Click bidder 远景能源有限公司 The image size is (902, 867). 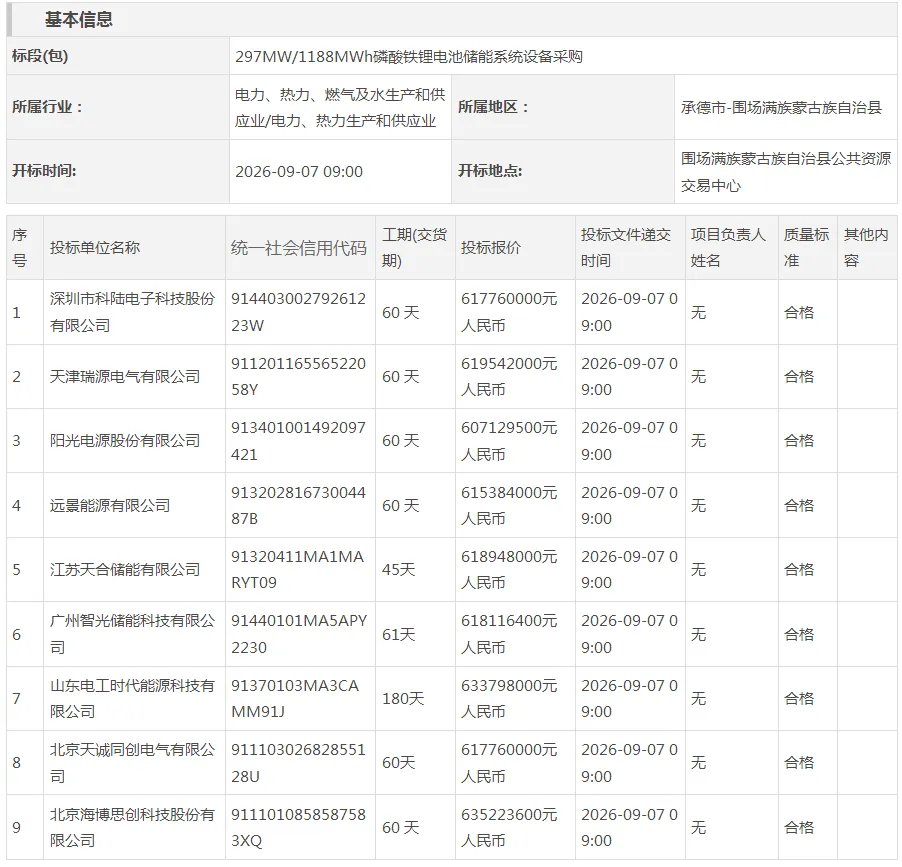110,506
